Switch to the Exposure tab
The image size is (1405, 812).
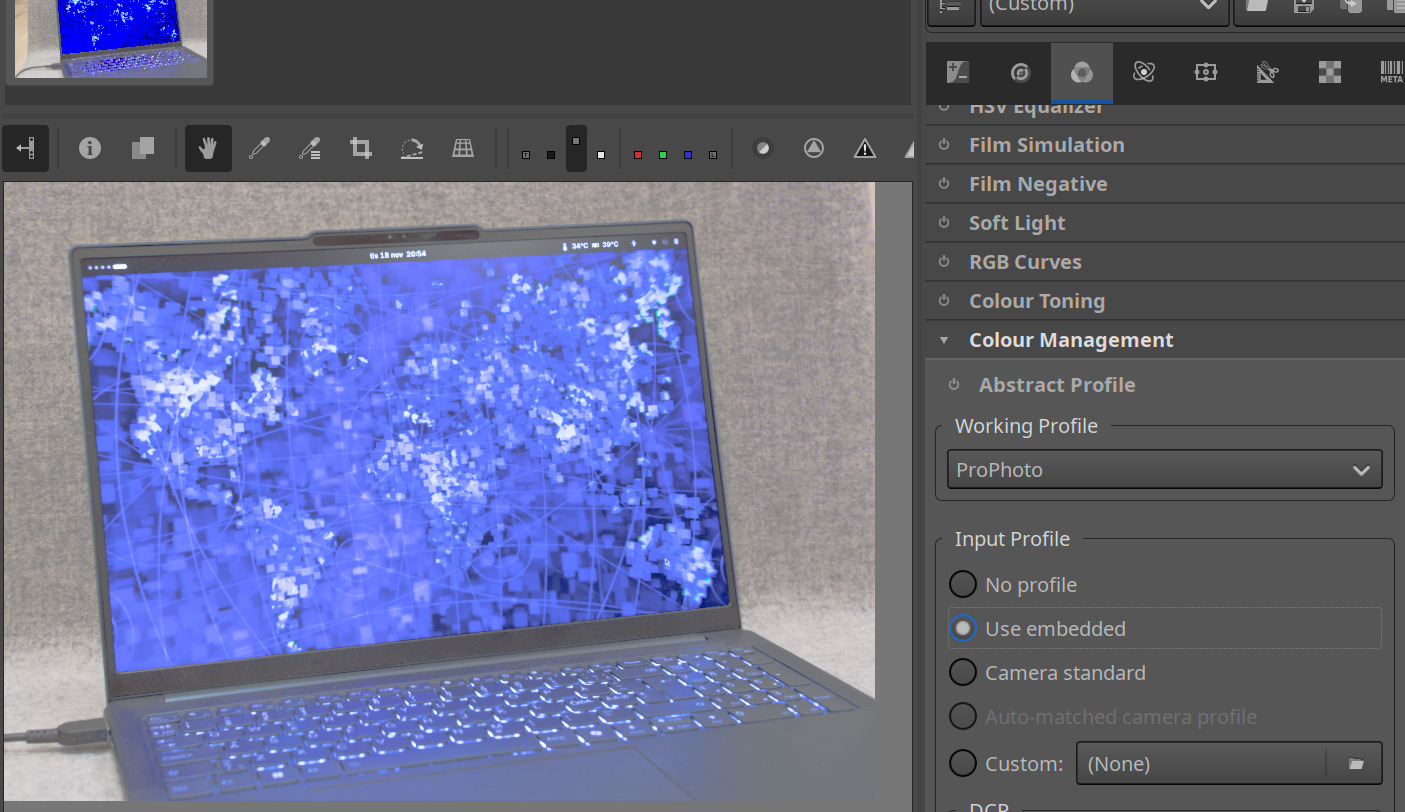[957, 72]
